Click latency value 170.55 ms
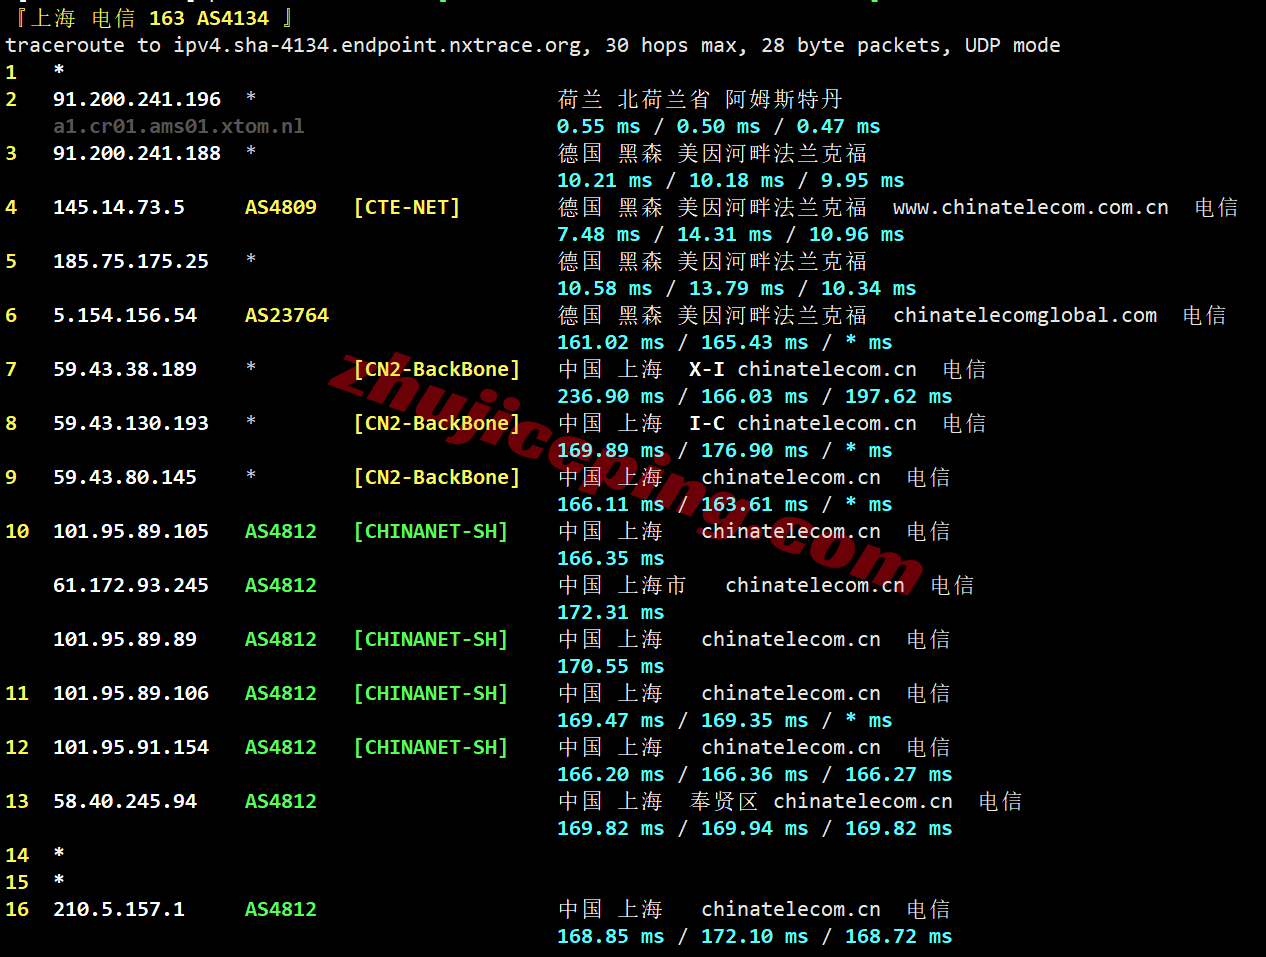The image size is (1266, 957). tap(611, 666)
